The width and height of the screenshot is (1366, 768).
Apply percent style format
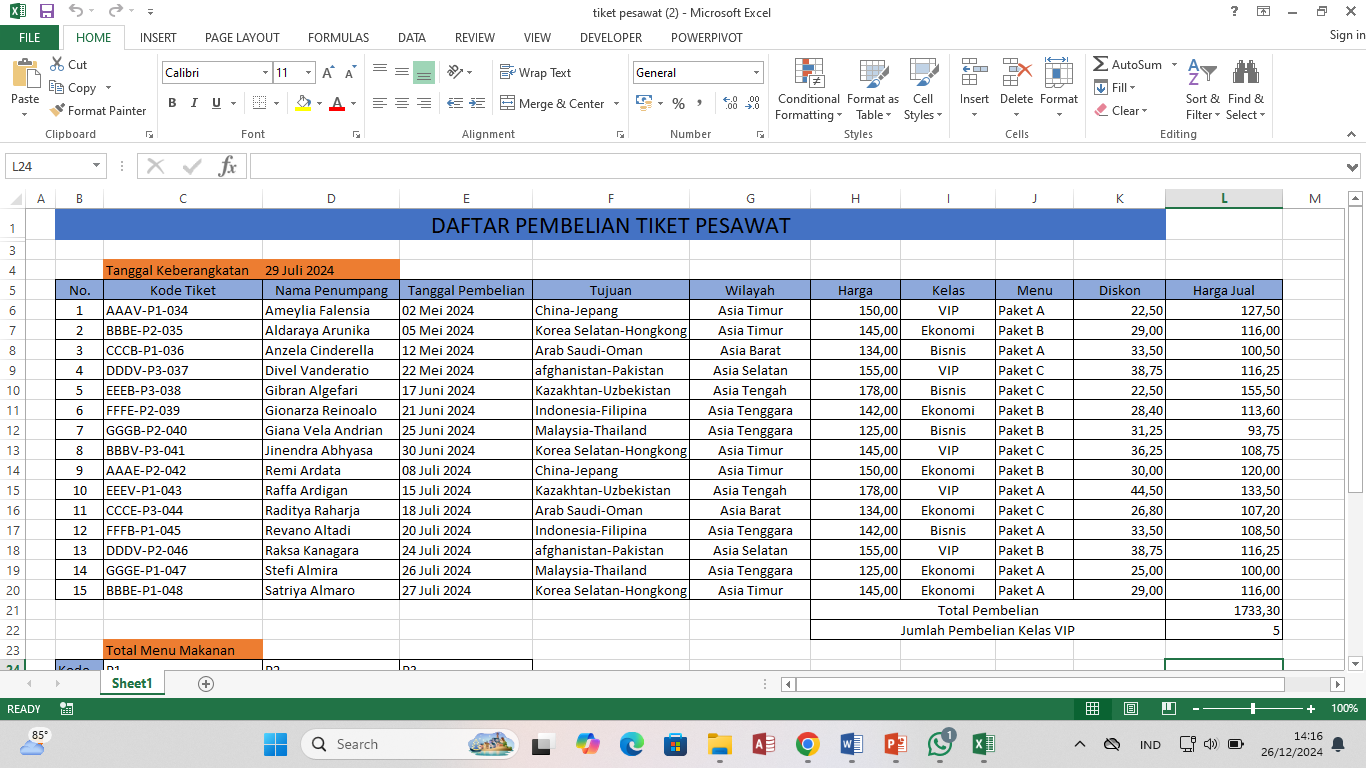pyautogui.click(x=678, y=103)
